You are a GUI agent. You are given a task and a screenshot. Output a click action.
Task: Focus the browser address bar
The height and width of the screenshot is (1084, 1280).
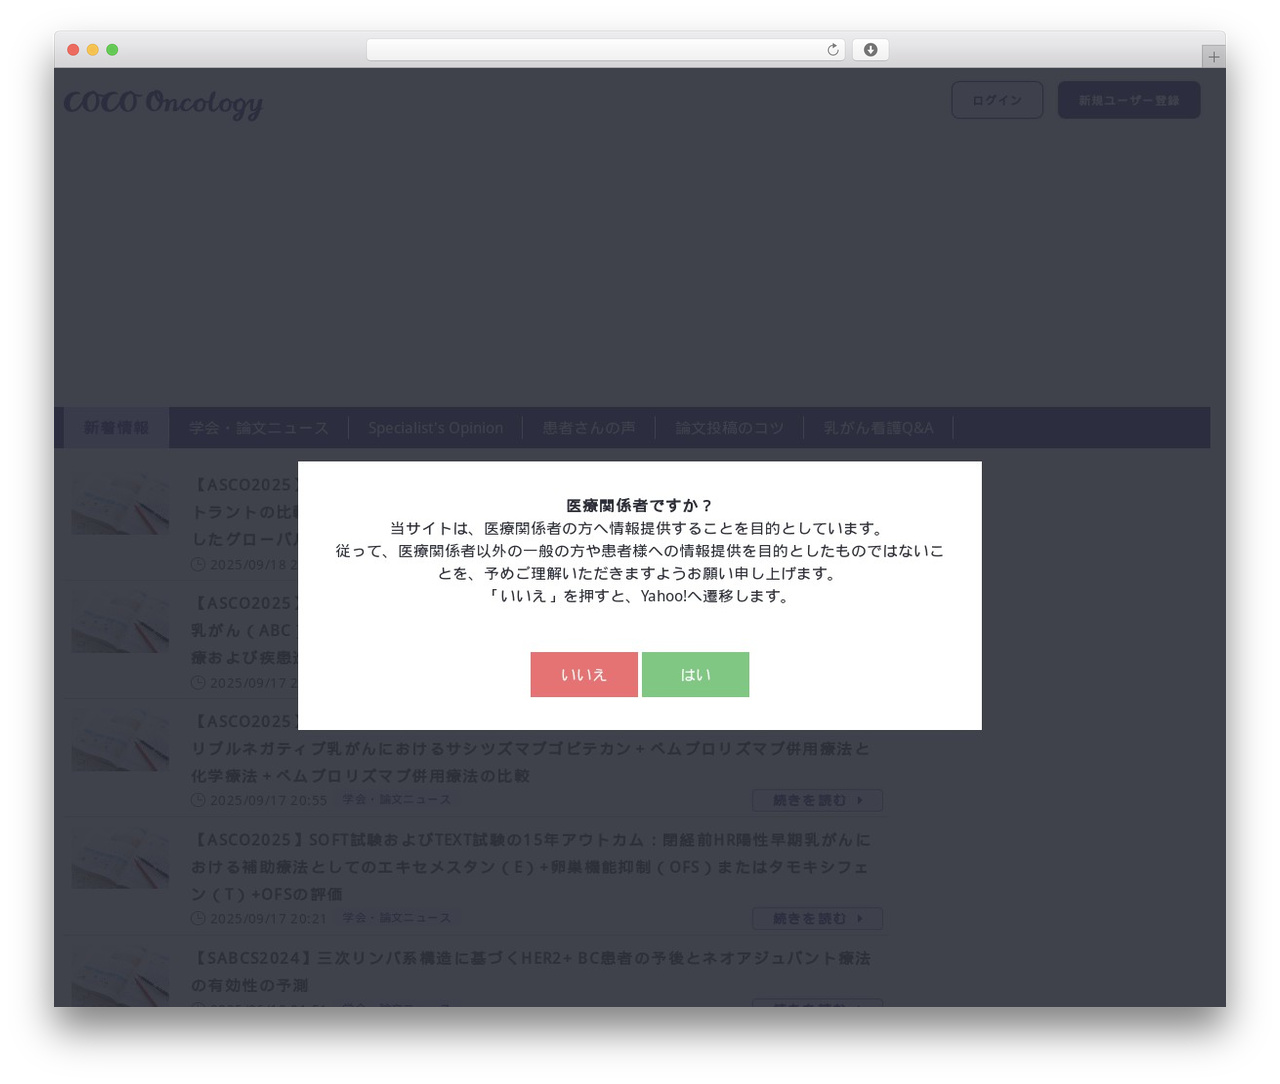[x=605, y=50]
